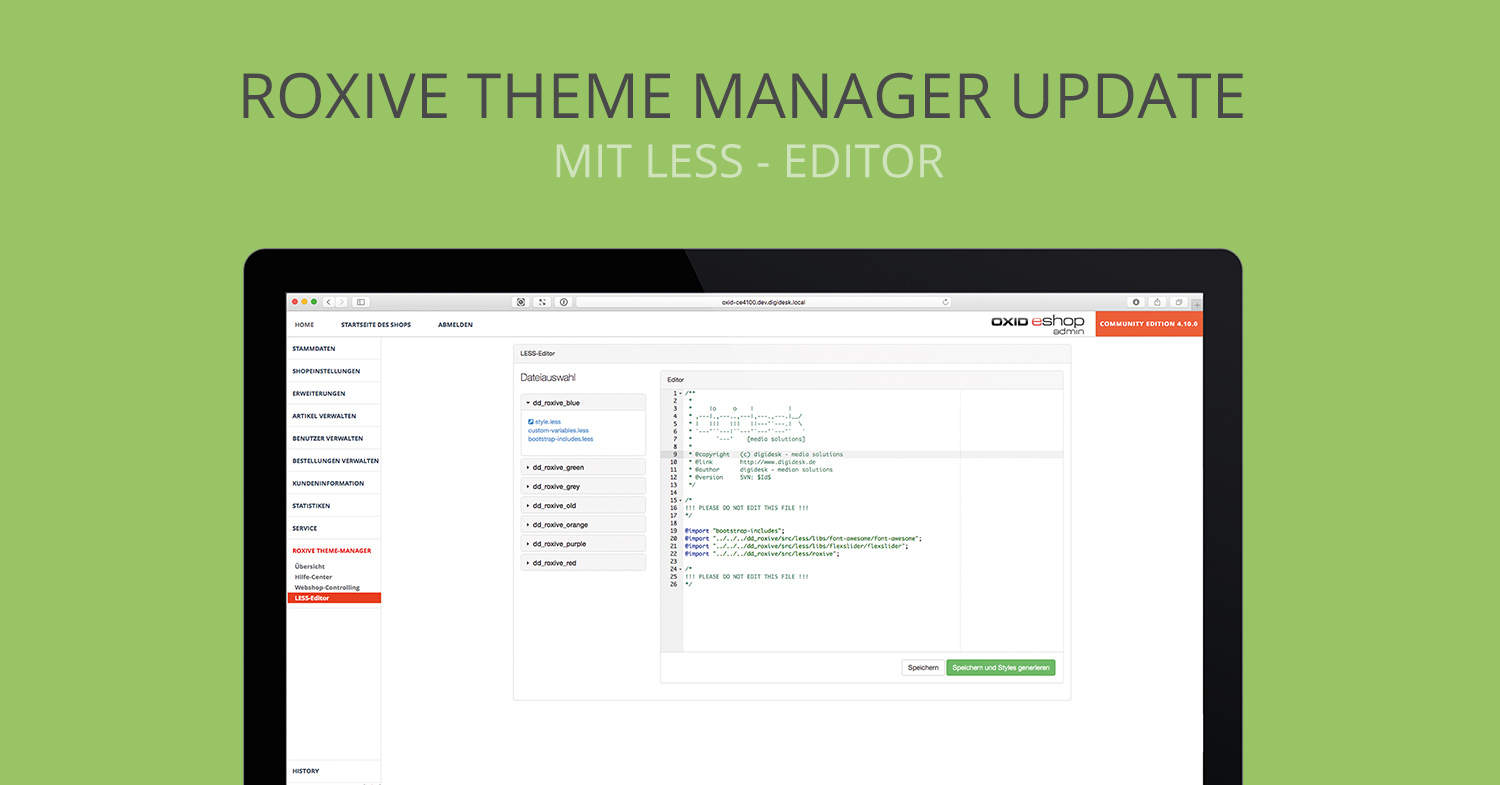Image resolution: width=1500 pixels, height=785 pixels.
Task: Click Speichern und Styles generieren button
Action: (x=1000, y=667)
